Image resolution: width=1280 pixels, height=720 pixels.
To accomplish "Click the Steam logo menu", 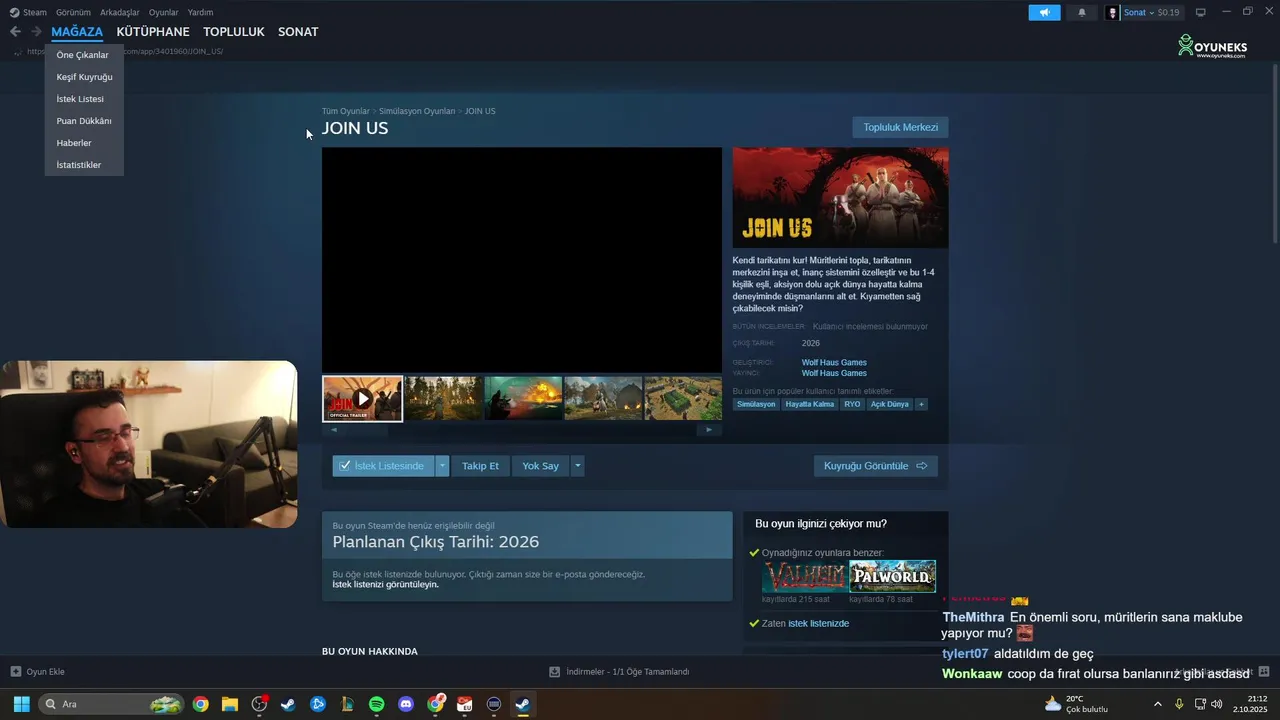I will 28,12.
